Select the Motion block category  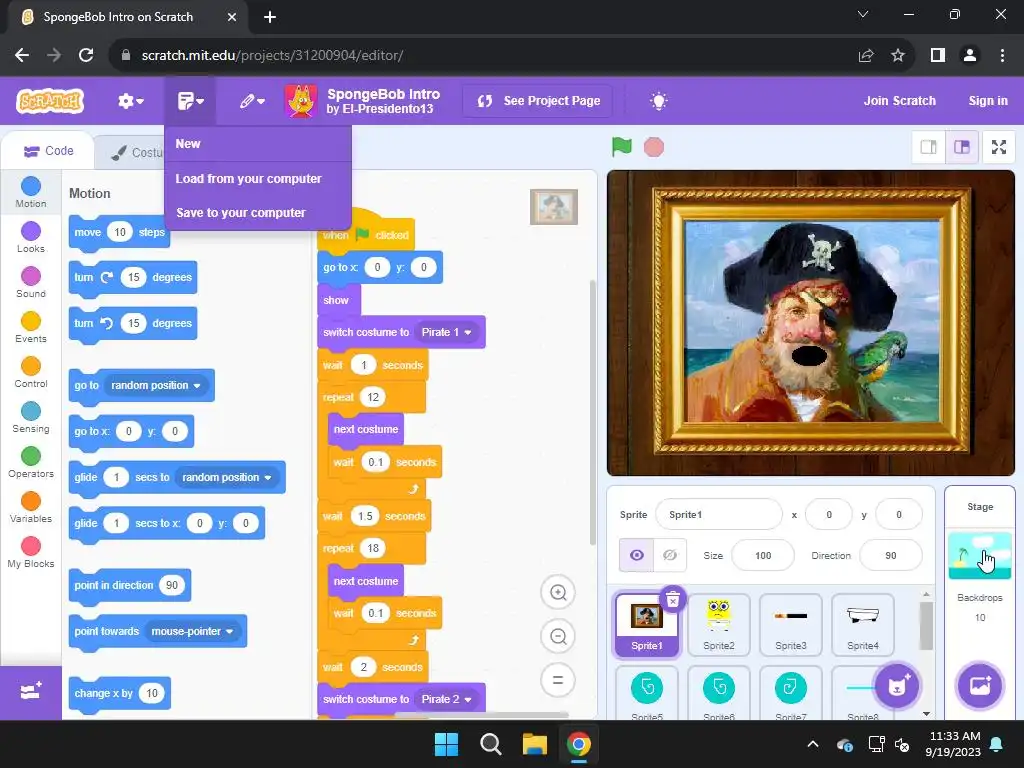[31, 192]
